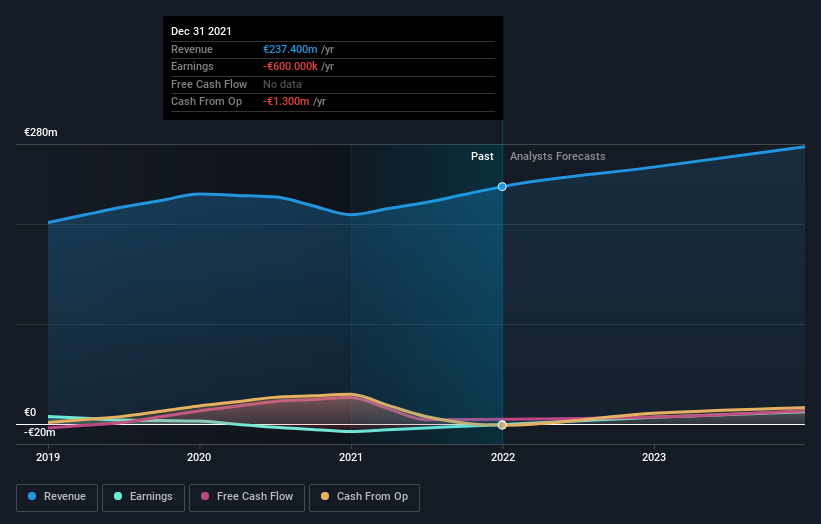Click the 2019 x-axis label
Screen dimensions: 821x524
[x=48, y=458]
